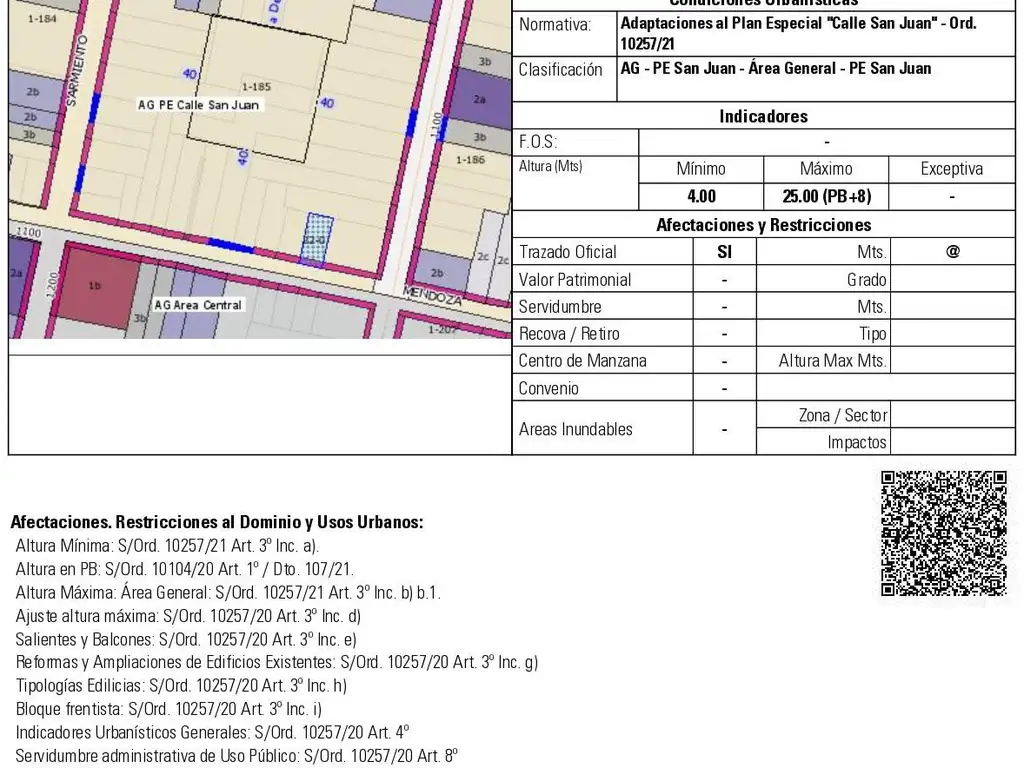Click the SI value for Trazado Oficial

tap(724, 252)
